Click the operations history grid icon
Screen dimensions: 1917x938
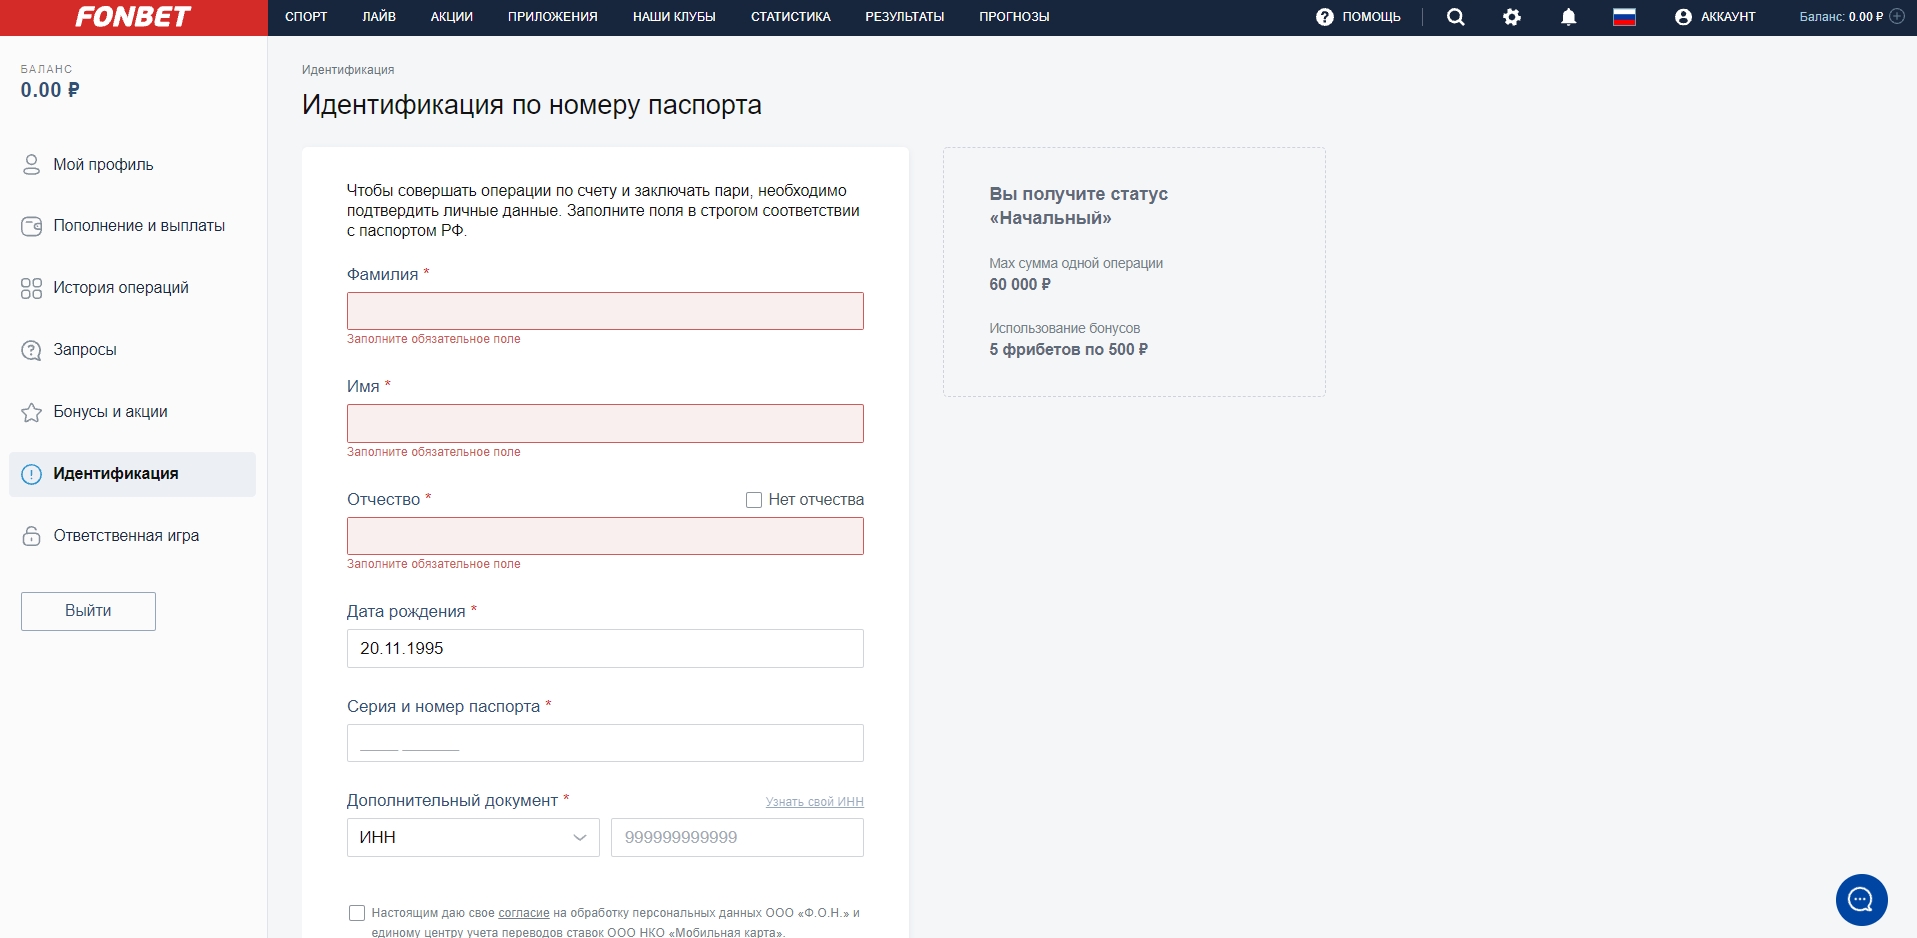[x=31, y=288]
